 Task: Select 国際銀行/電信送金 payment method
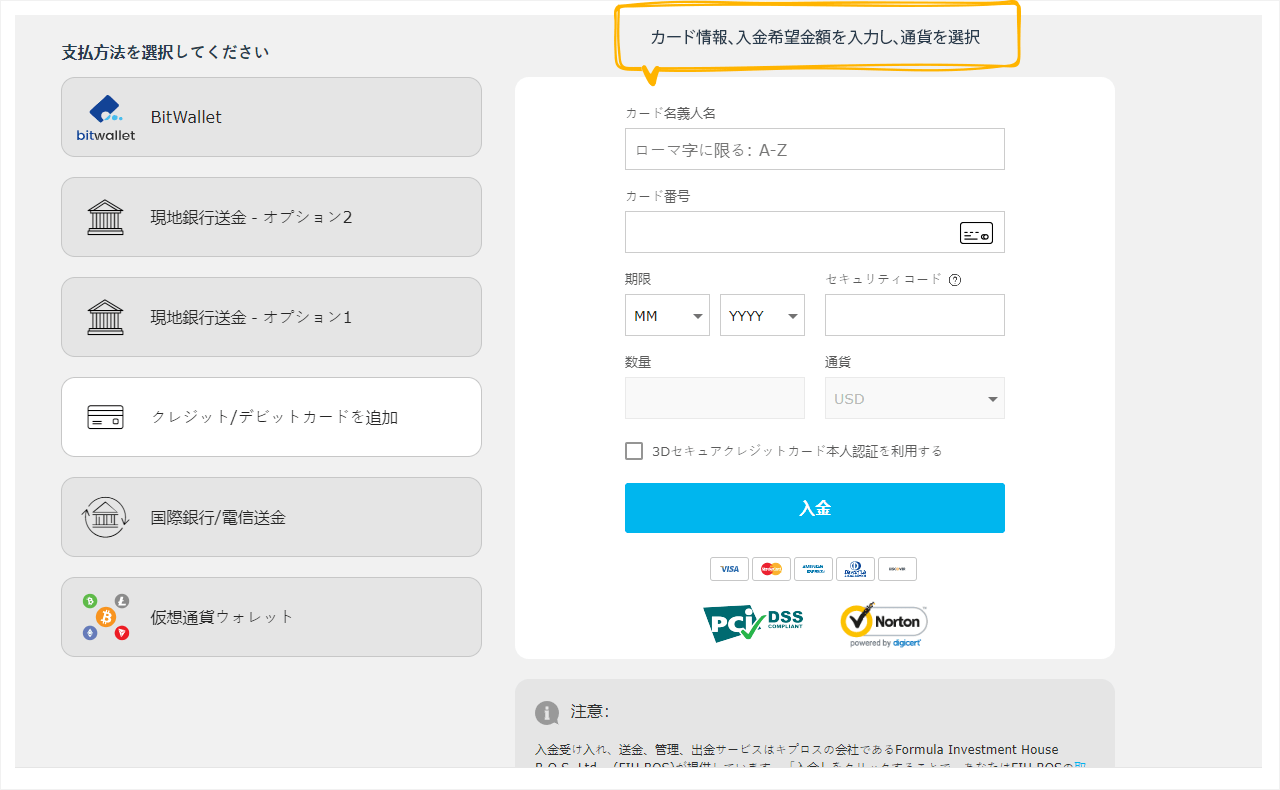point(271,517)
